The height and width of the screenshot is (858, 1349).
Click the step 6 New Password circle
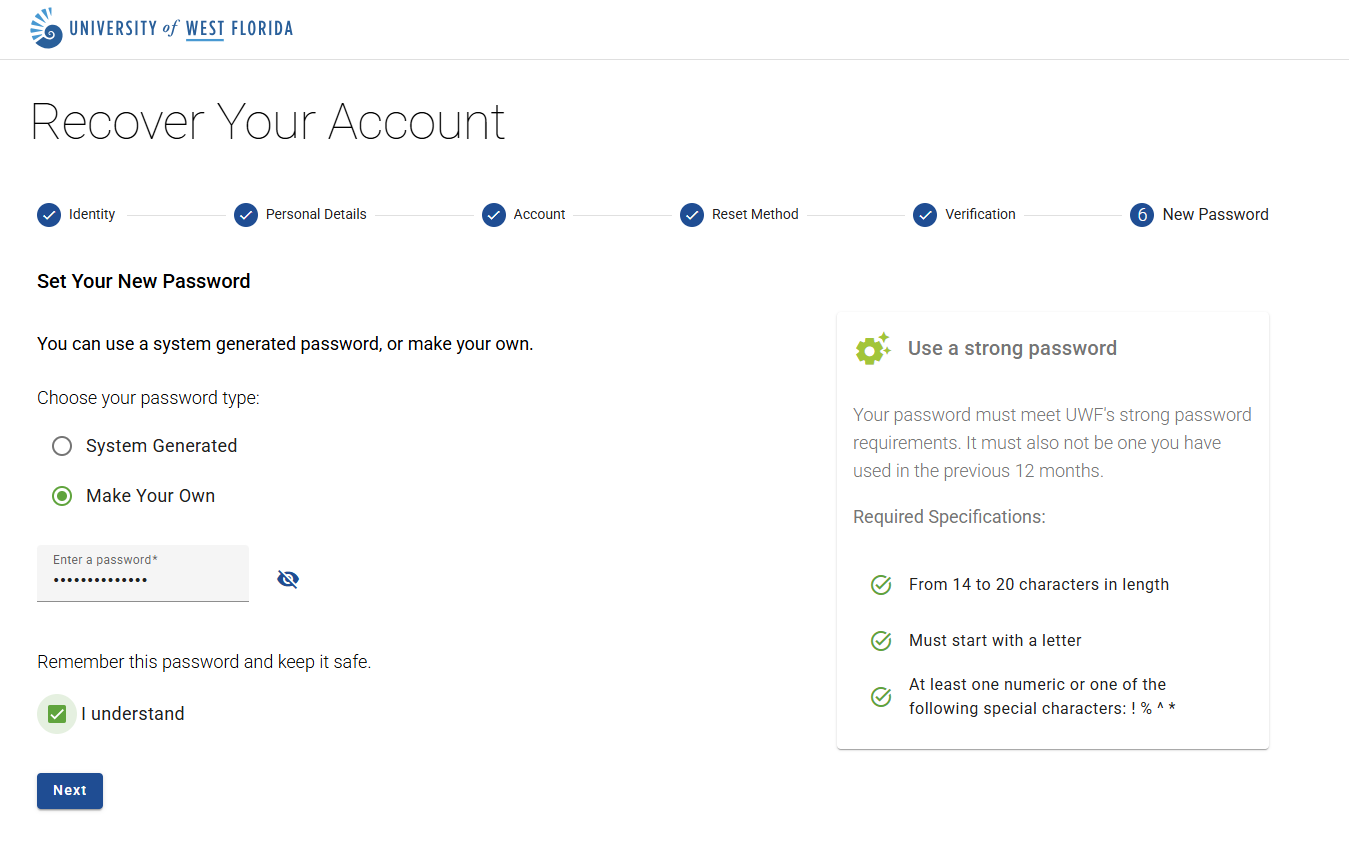coord(1142,215)
